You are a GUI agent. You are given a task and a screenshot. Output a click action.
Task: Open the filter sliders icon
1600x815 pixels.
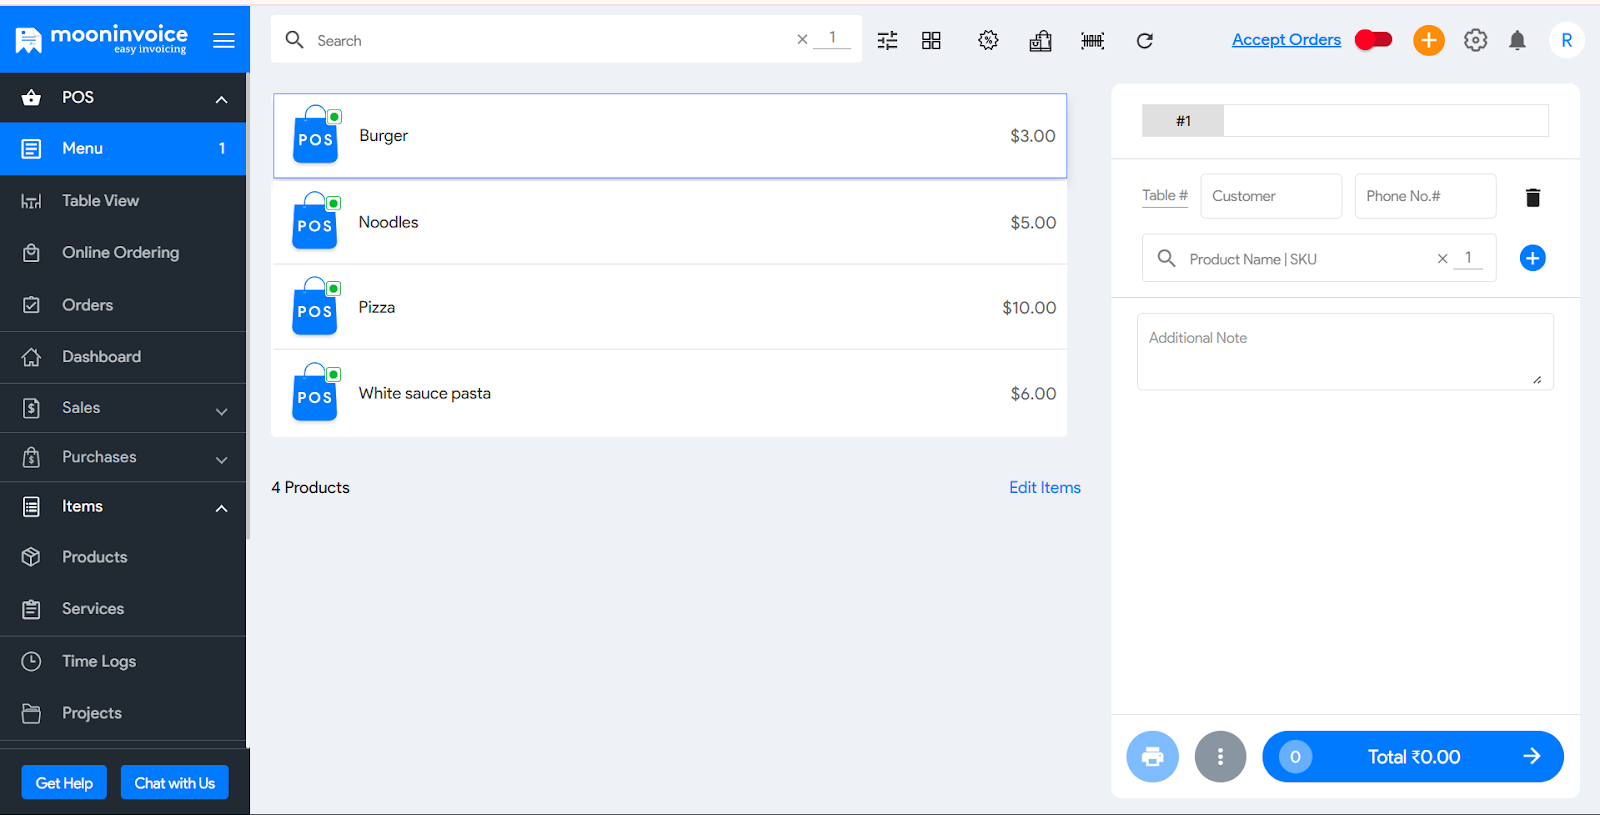pos(887,41)
